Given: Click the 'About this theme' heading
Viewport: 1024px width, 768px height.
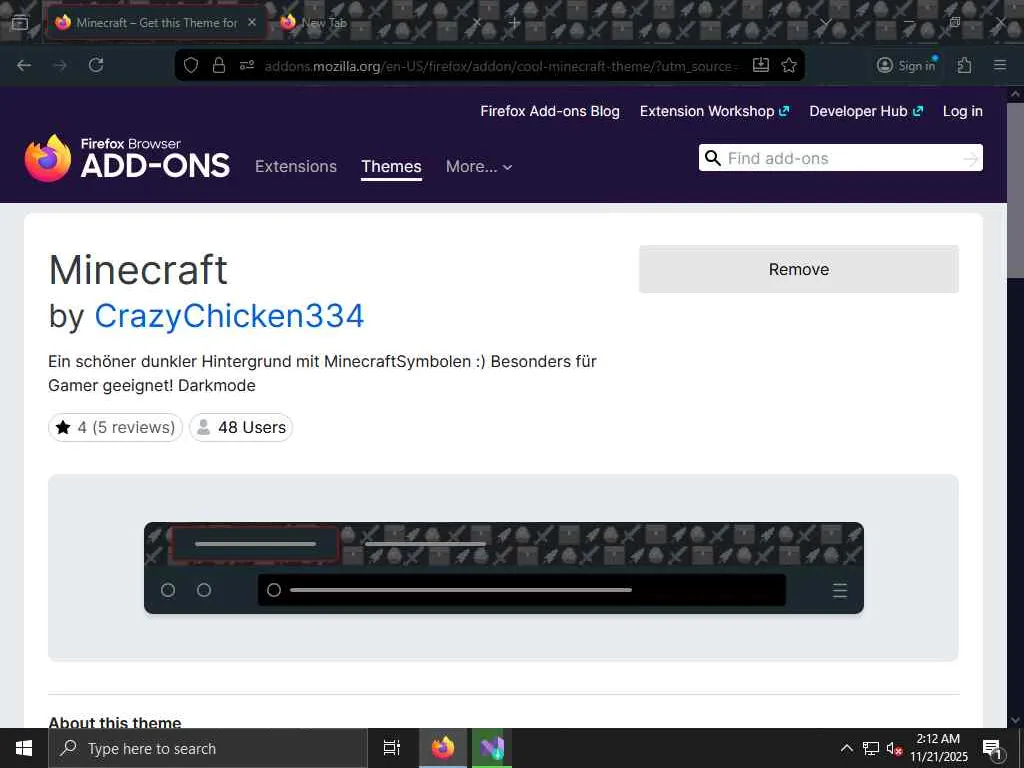Looking at the screenshot, I should pyautogui.click(x=115, y=722).
